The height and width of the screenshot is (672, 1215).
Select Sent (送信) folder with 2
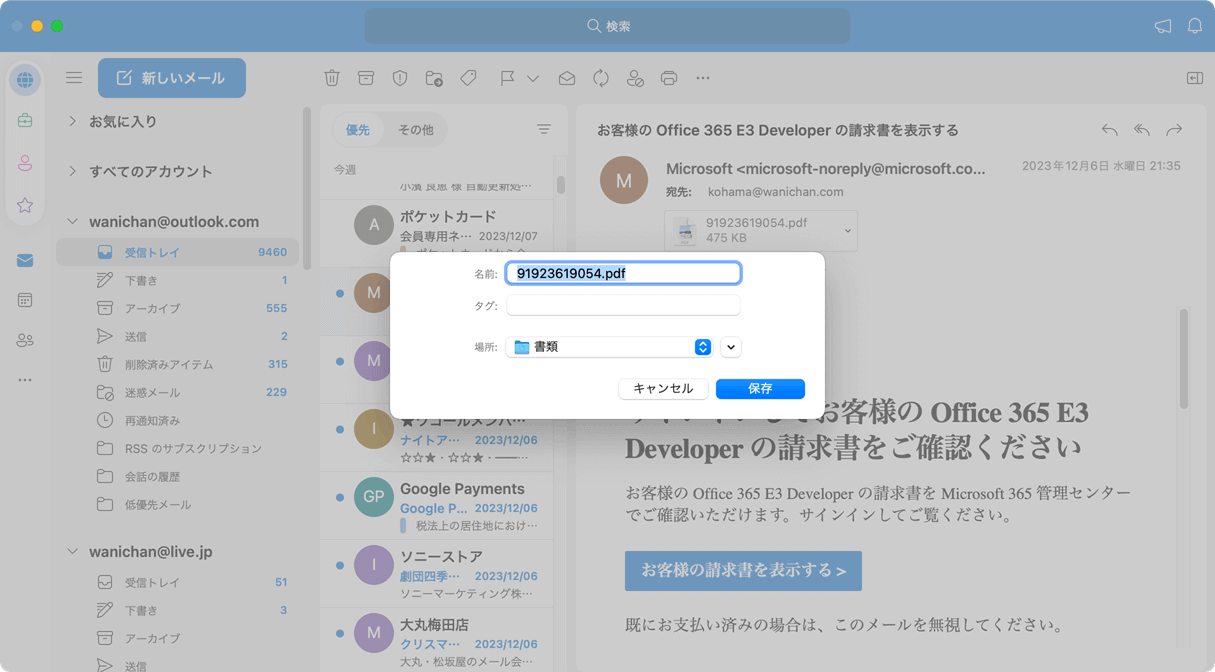179,336
